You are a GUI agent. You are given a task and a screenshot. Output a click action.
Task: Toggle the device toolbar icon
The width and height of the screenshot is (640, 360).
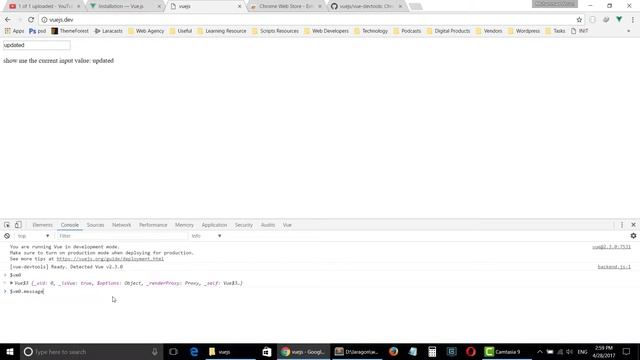18,225
